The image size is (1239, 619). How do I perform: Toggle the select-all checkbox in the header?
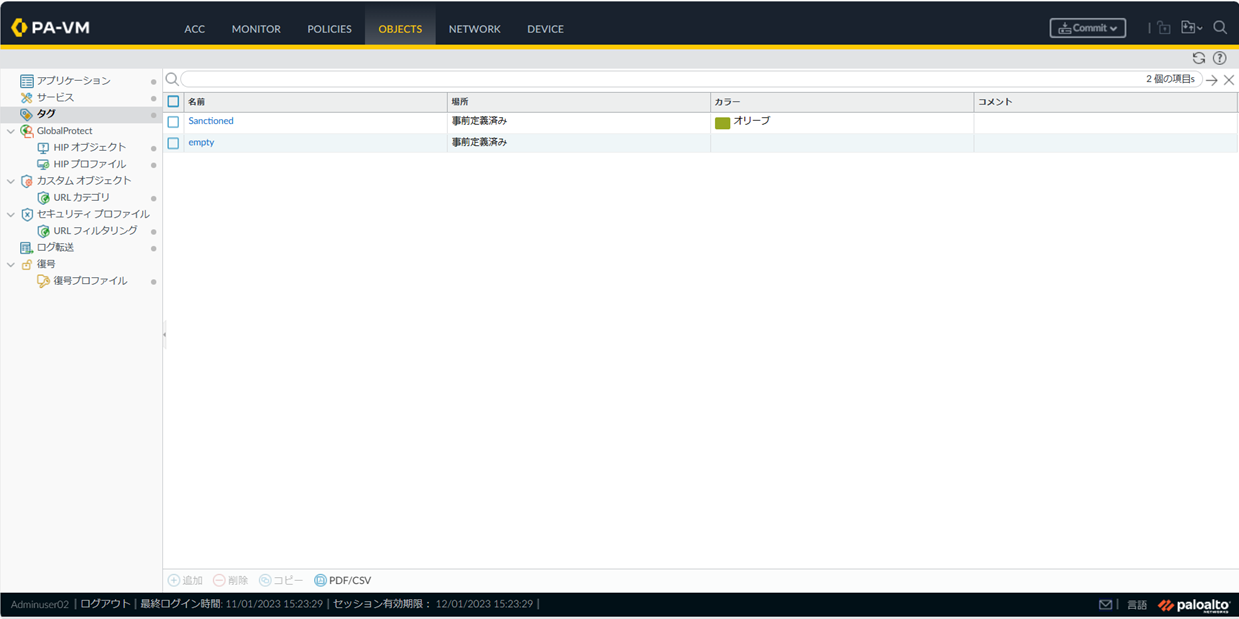173,102
